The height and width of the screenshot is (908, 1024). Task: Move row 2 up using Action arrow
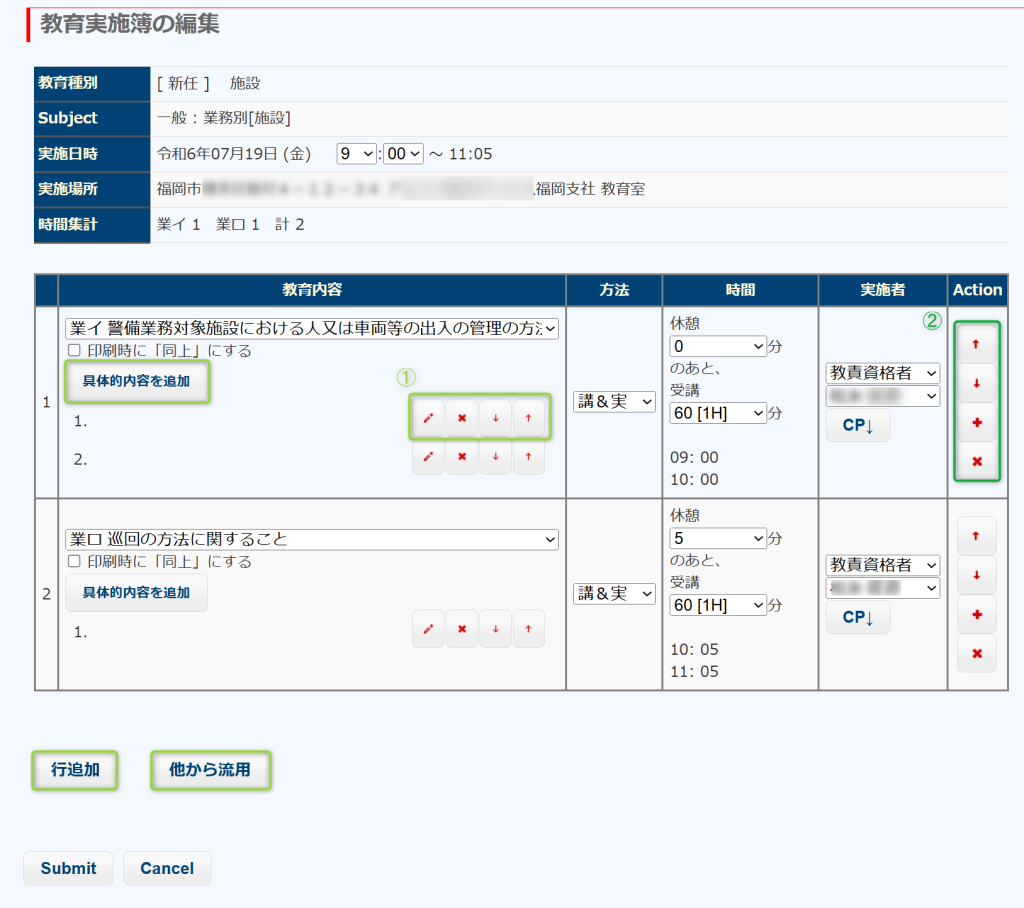click(x=977, y=536)
